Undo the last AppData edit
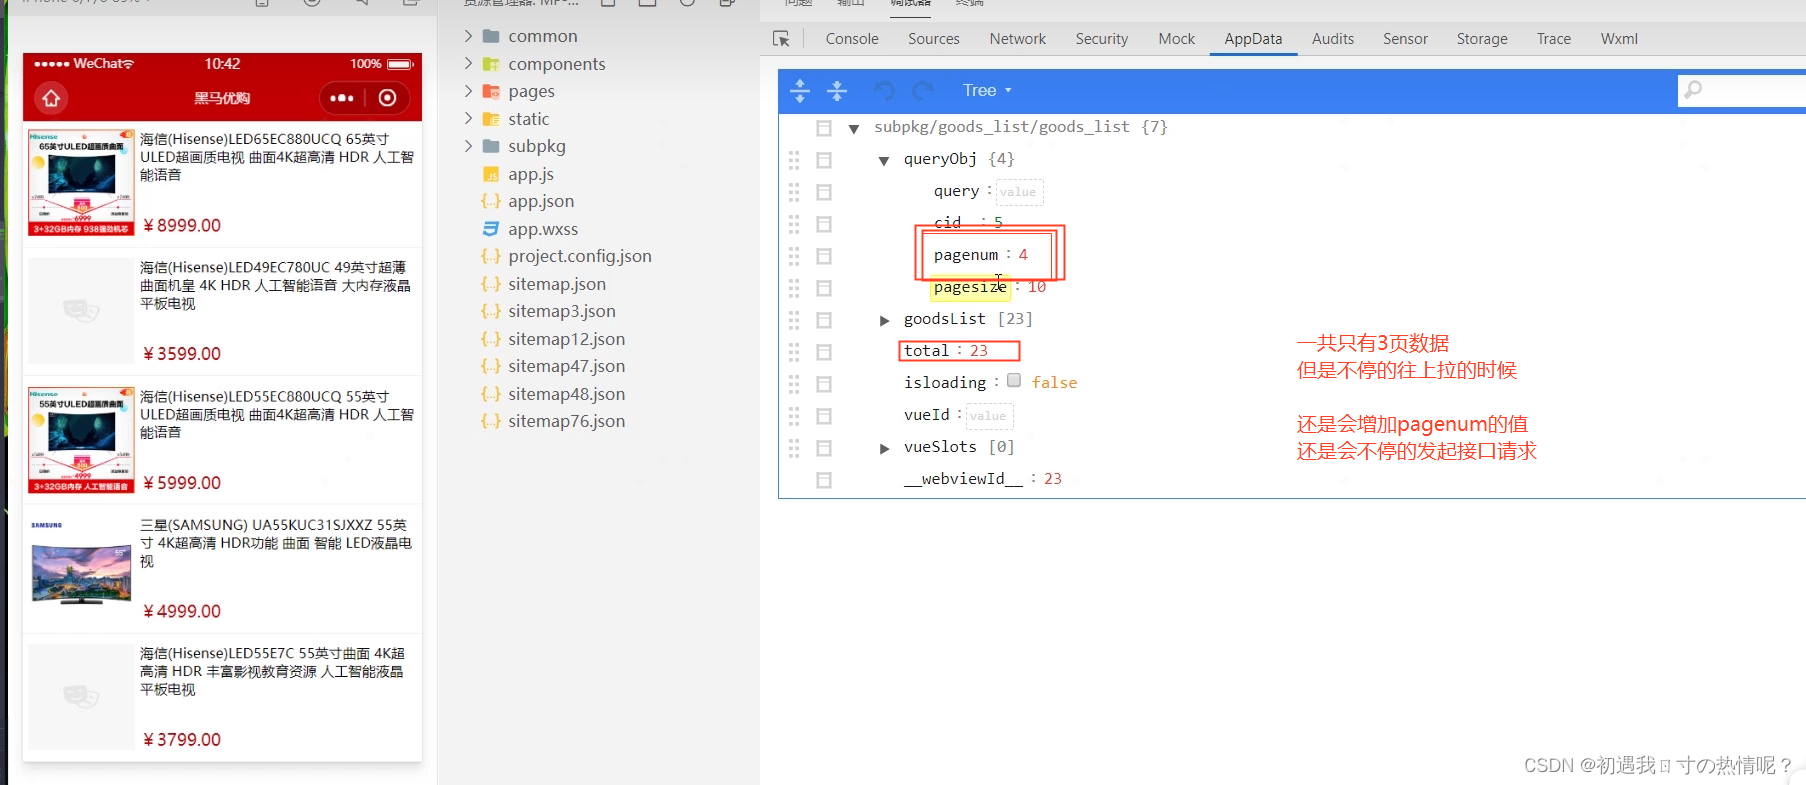The image size is (1806, 785). pyautogui.click(x=884, y=90)
